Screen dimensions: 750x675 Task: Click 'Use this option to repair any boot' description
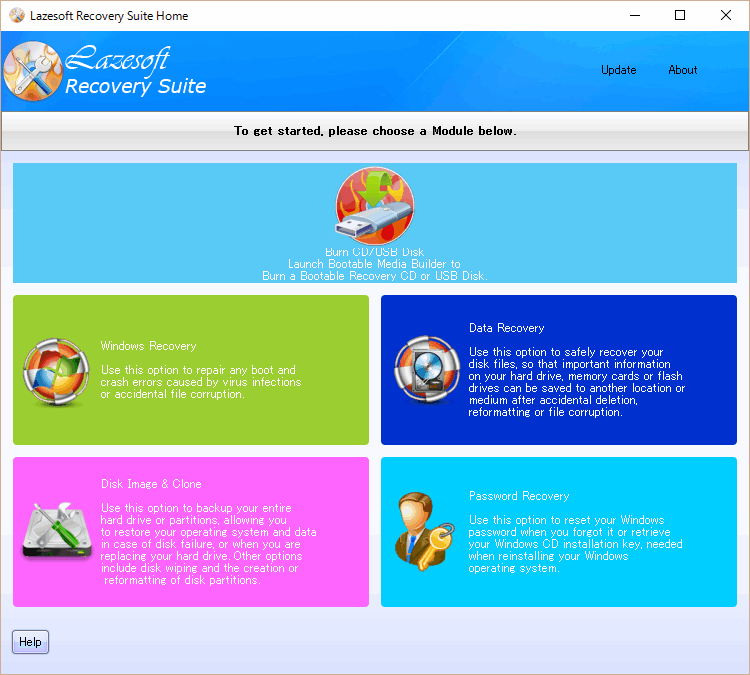(x=201, y=382)
